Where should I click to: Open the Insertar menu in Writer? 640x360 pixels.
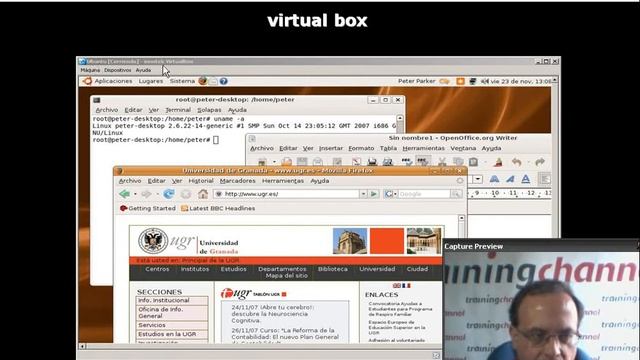click(x=331, y=148)
